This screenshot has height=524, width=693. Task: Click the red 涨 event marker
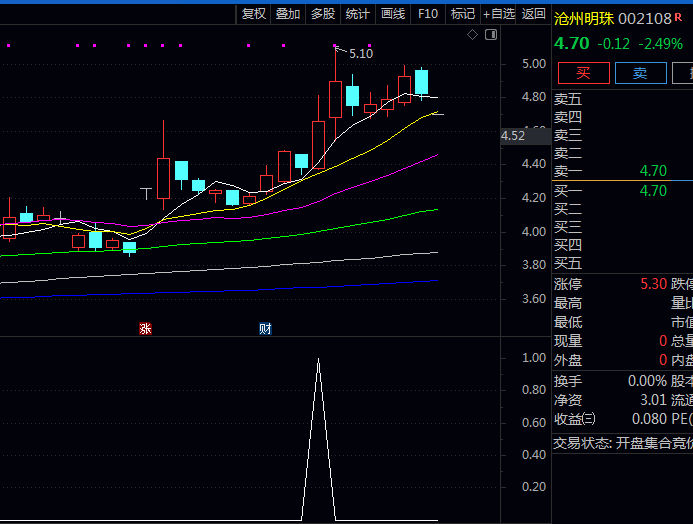pyautogui.click(x=145, y=328)
